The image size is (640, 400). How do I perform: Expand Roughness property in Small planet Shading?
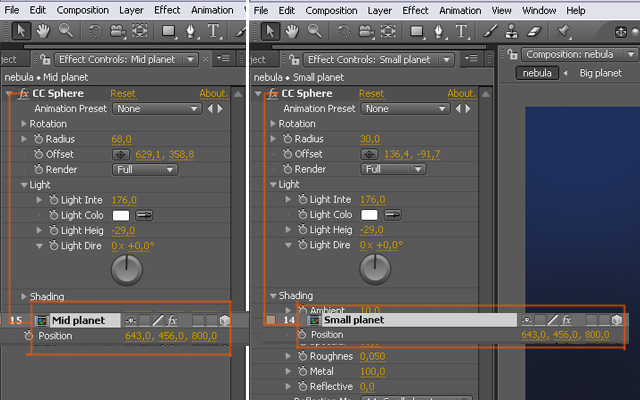pyautogui.click(x=288, y=356)
